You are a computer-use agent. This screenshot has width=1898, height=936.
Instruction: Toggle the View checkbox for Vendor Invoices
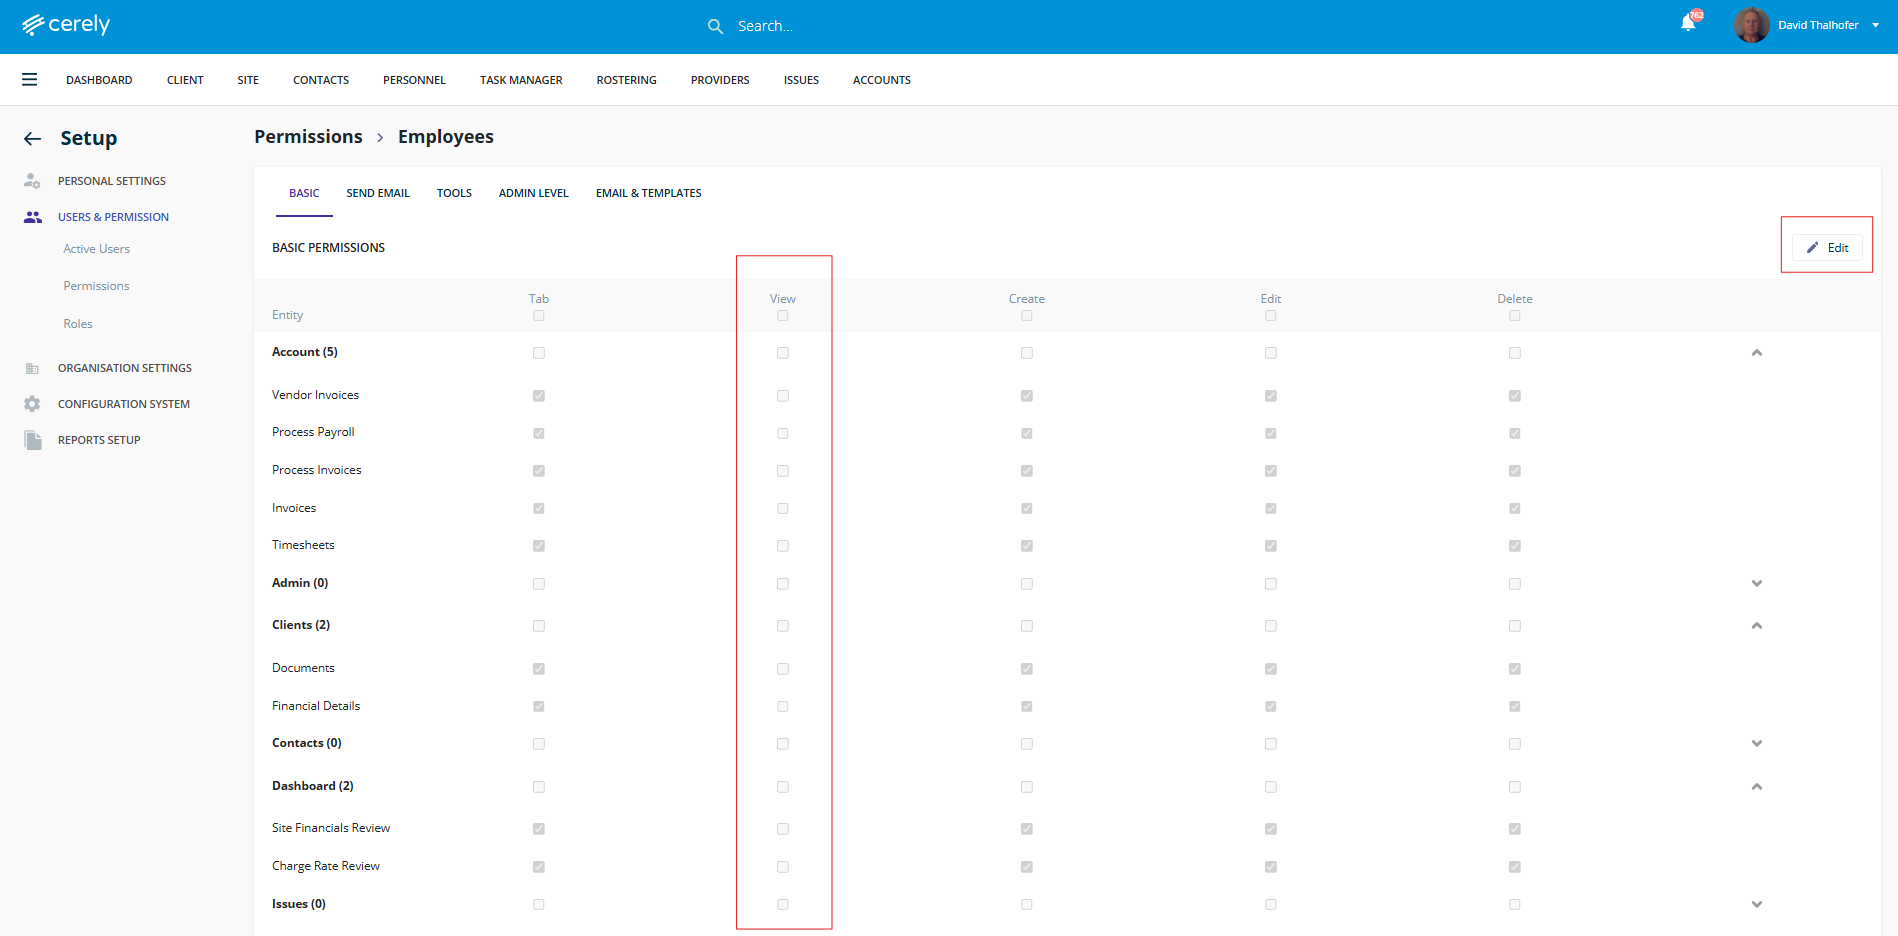[x=783, y=396]
